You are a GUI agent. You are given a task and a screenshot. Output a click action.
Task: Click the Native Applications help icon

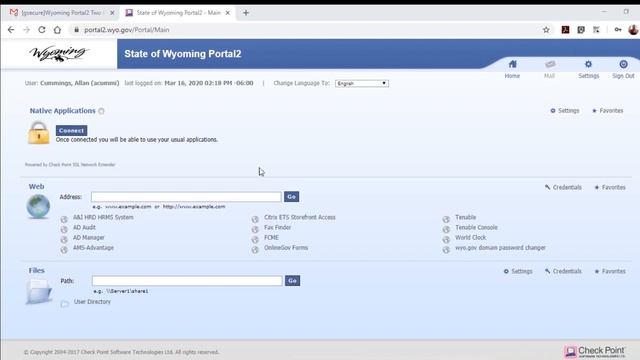pos(101,111)
